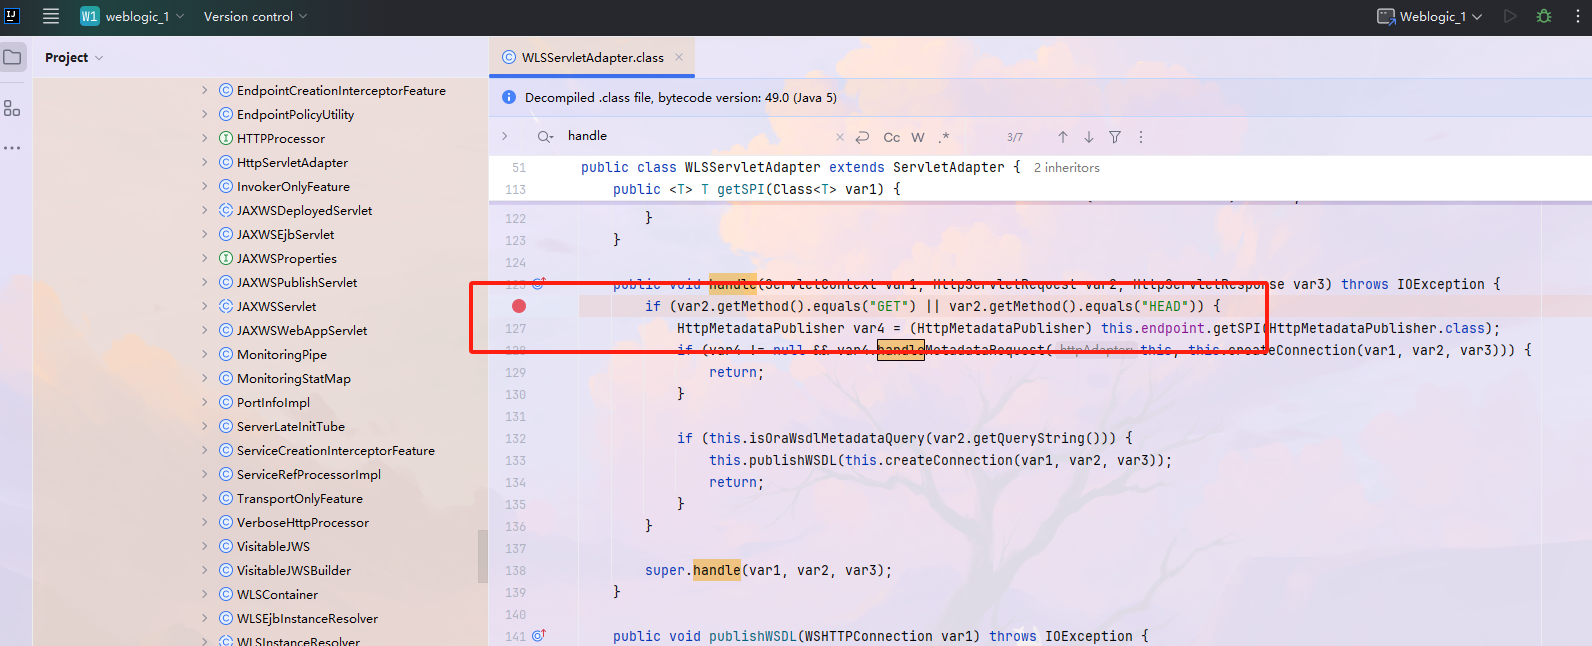The width and height of the screenshot is (1592, 646).
Task: Click the info icon in decompiled banner
Action: pyautogui.click(x=509, y=97)
